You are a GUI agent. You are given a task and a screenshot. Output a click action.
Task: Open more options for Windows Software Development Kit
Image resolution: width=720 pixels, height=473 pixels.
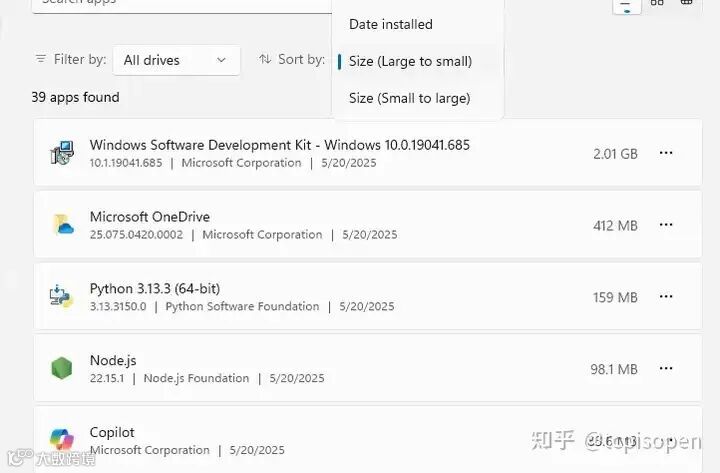(666, 154)
